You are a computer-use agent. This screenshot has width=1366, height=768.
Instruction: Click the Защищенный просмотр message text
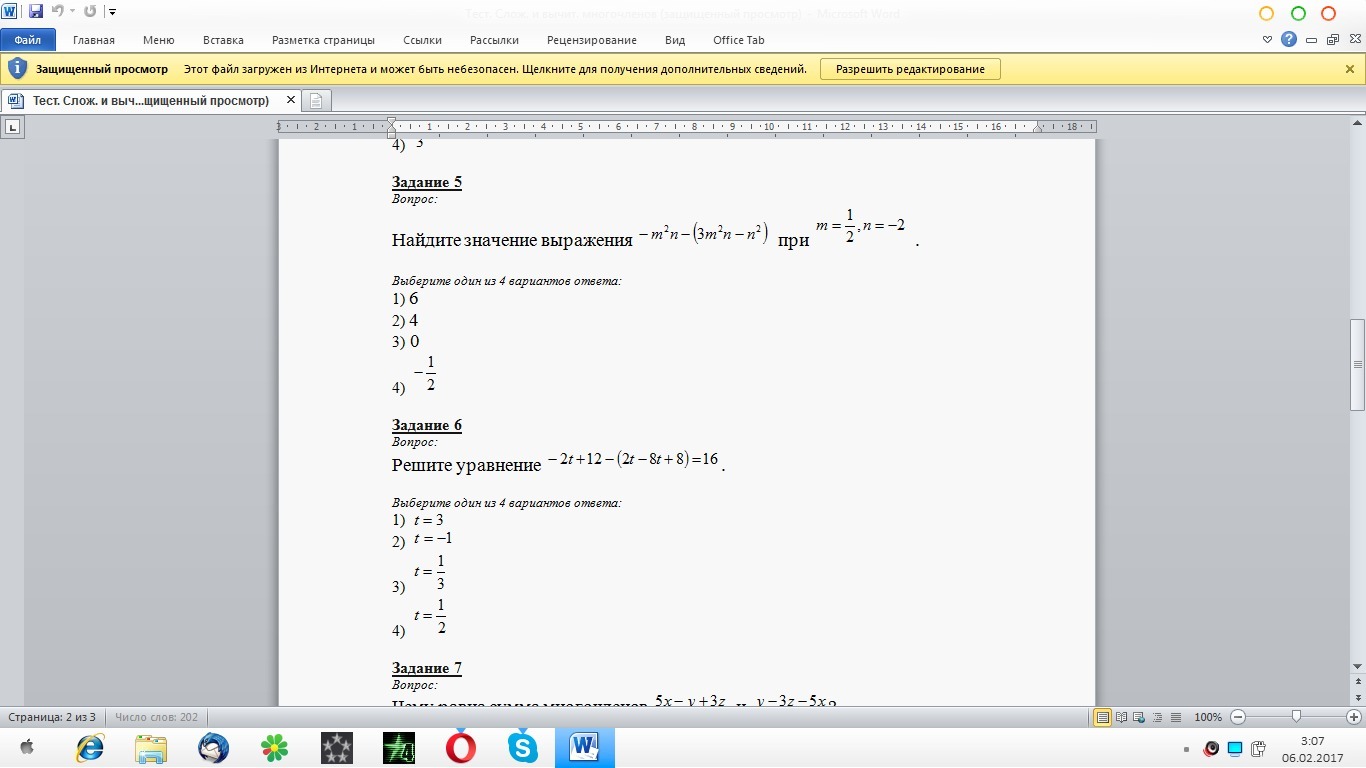[x=102, y=69]
